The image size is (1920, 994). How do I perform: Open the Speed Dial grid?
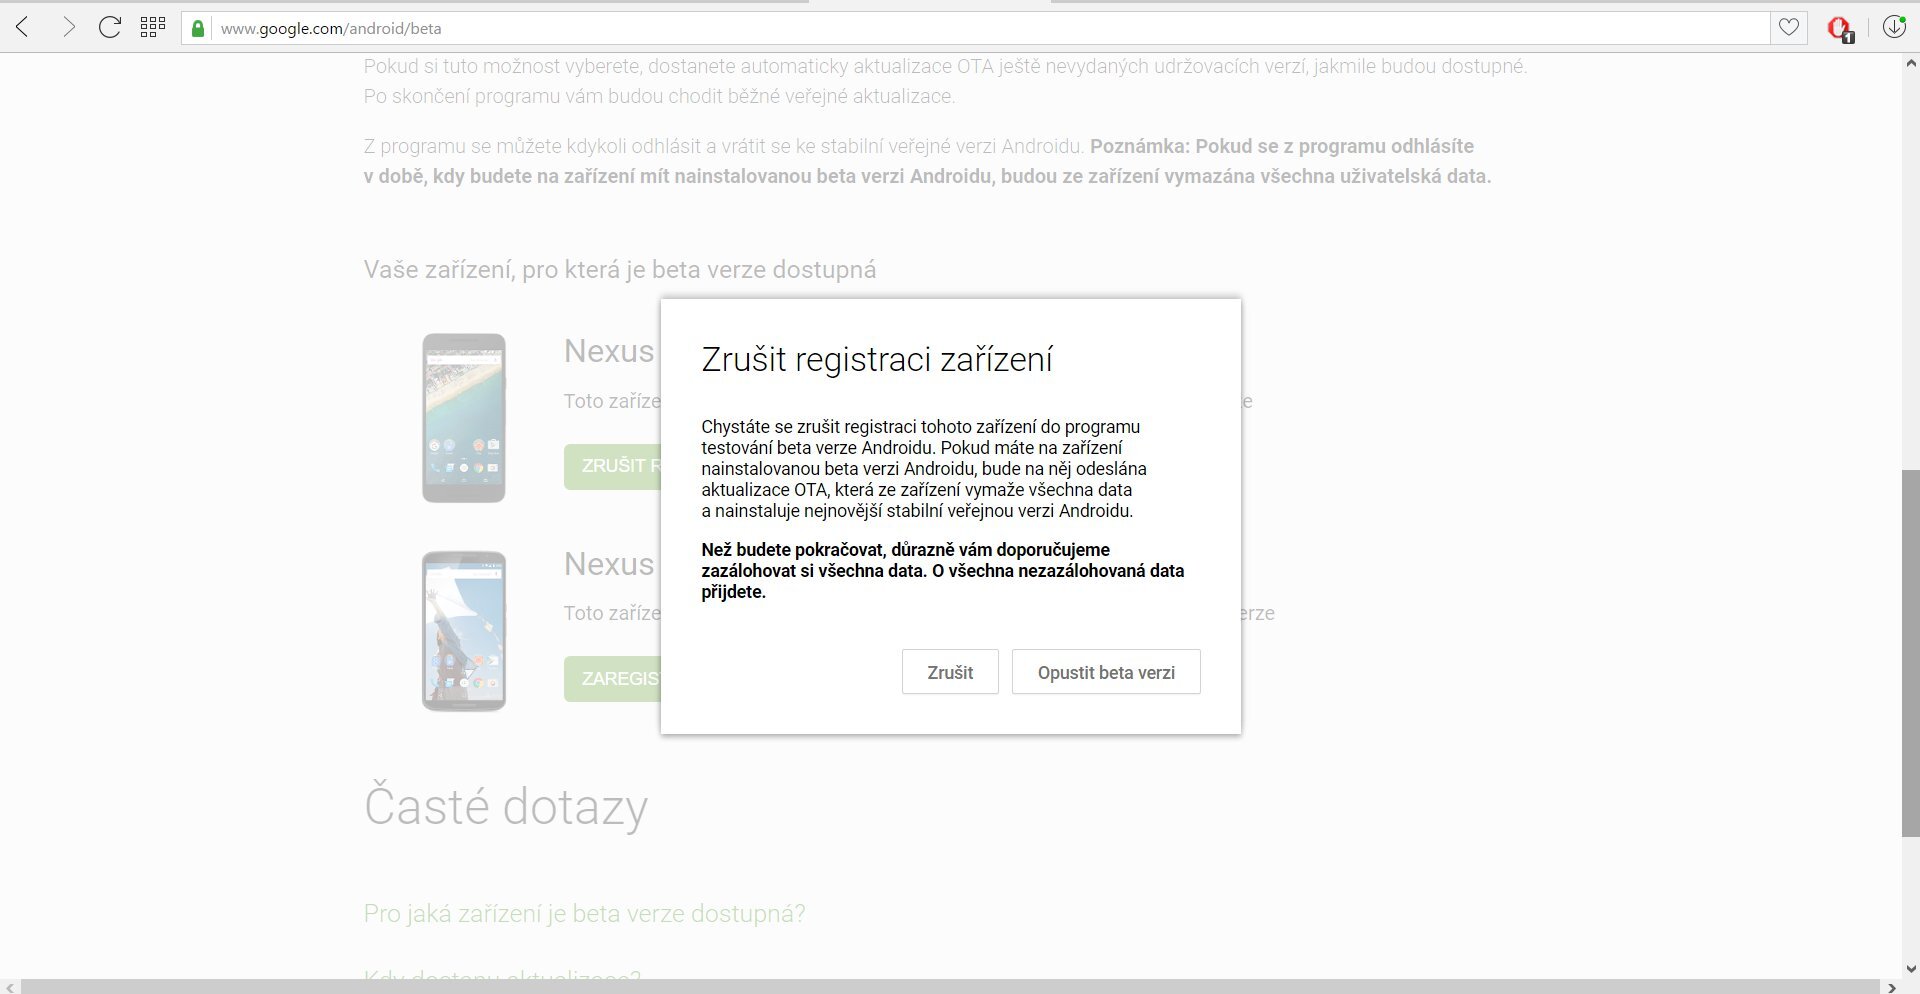[x=152, y=27]
